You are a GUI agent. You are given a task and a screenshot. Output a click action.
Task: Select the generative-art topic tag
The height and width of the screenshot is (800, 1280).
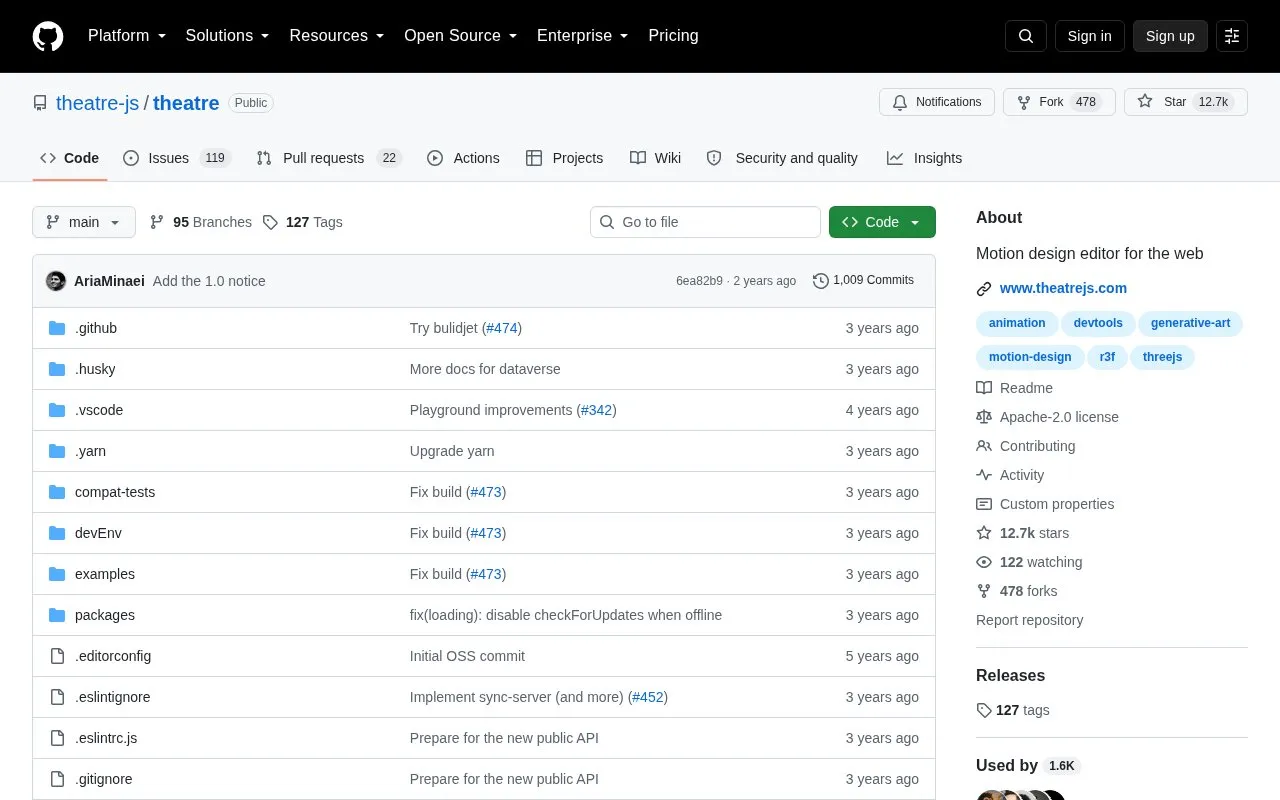(x=1190, y=323)
